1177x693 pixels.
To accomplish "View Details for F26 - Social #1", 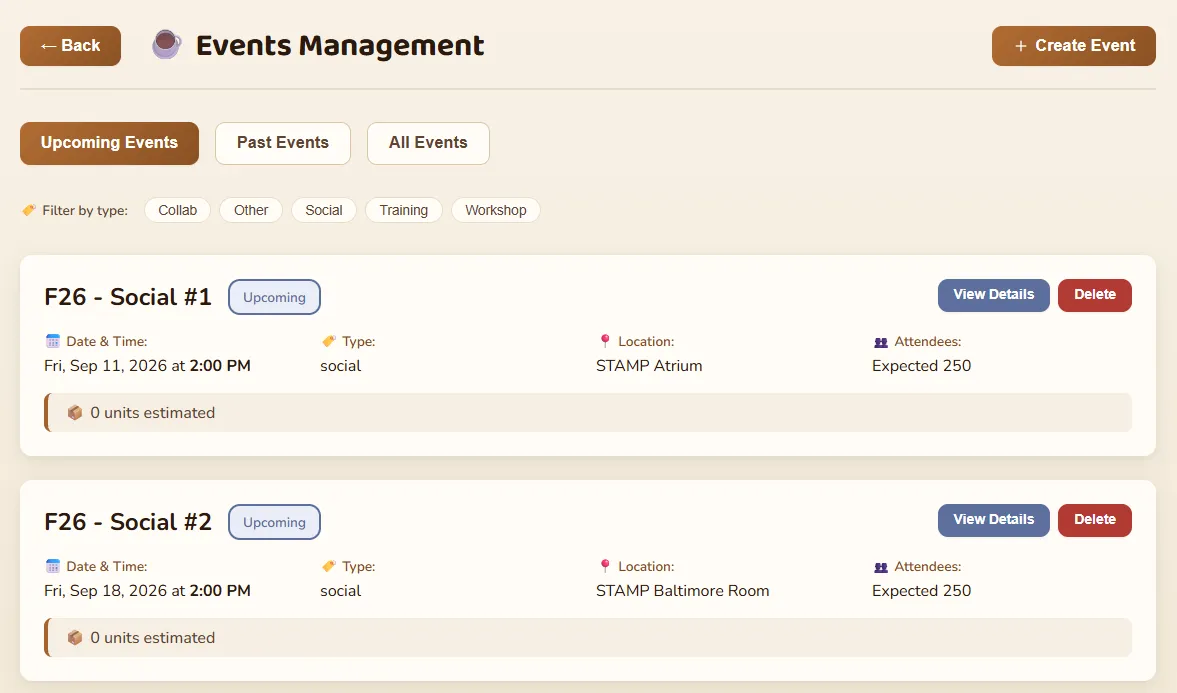I will tap(993, 295).
